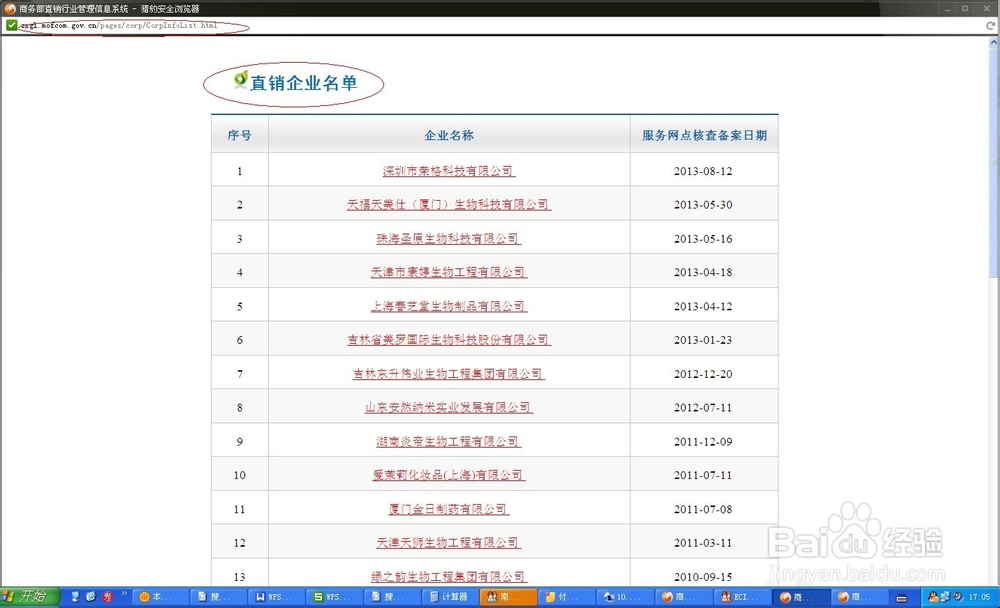
Task: Open company link 天津天狮生物工程有限公司
Action: point(449,543)
